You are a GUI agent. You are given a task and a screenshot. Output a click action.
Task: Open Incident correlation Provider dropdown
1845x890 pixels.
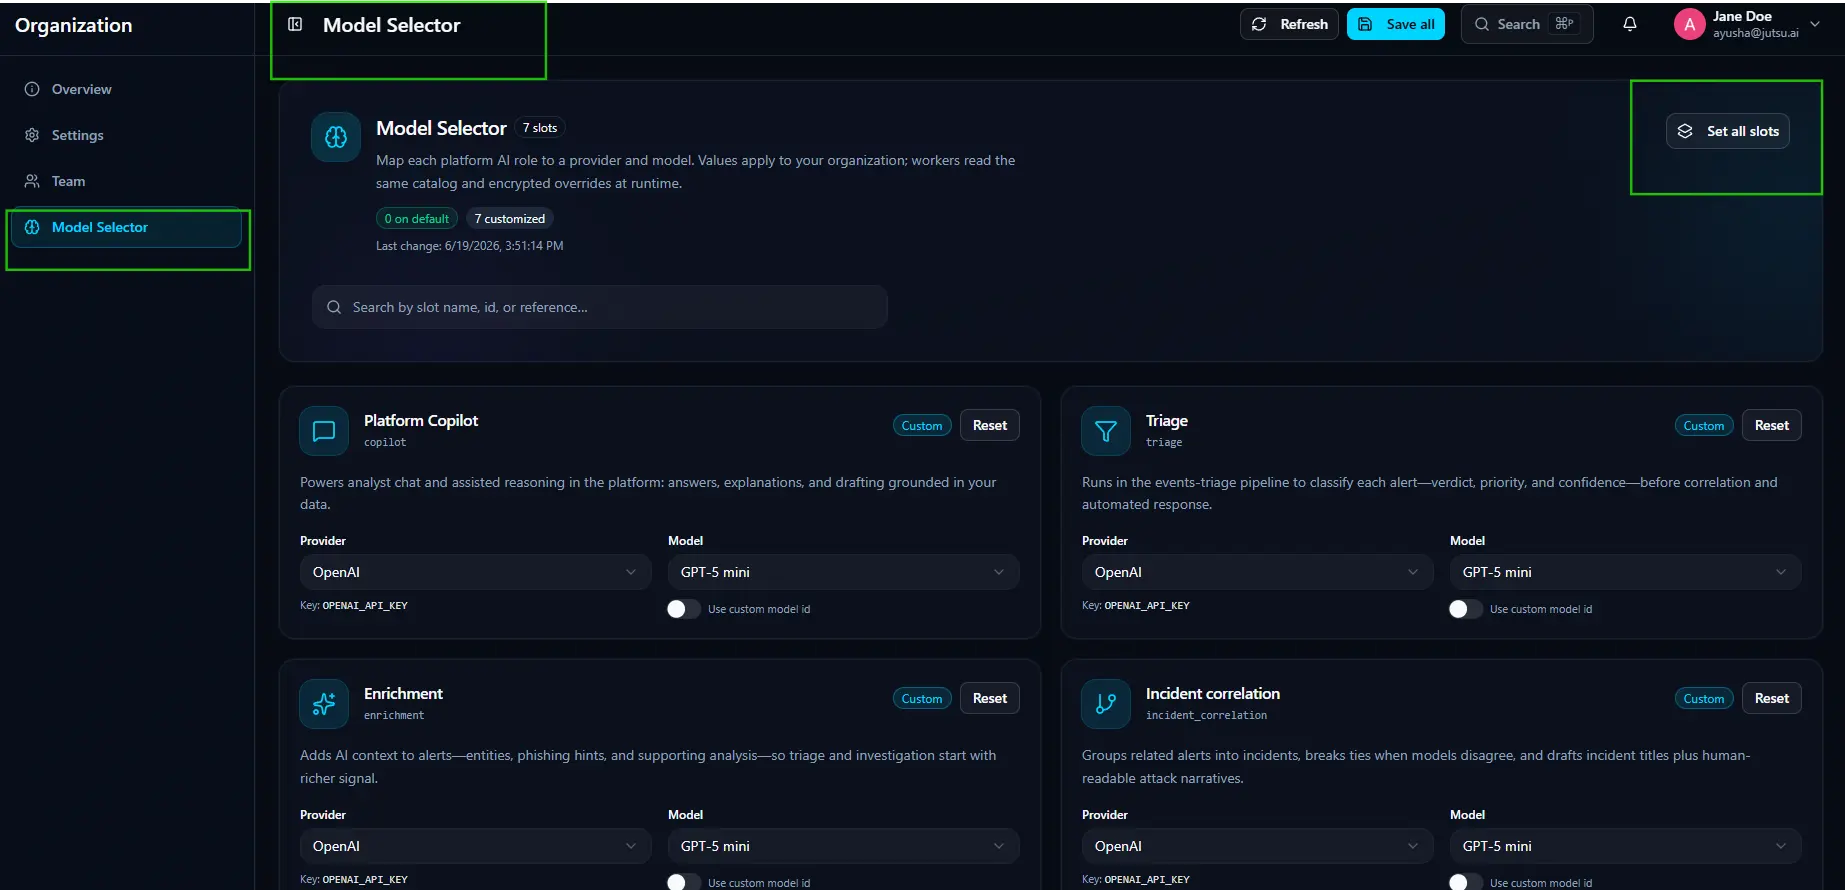point(1257,846)
